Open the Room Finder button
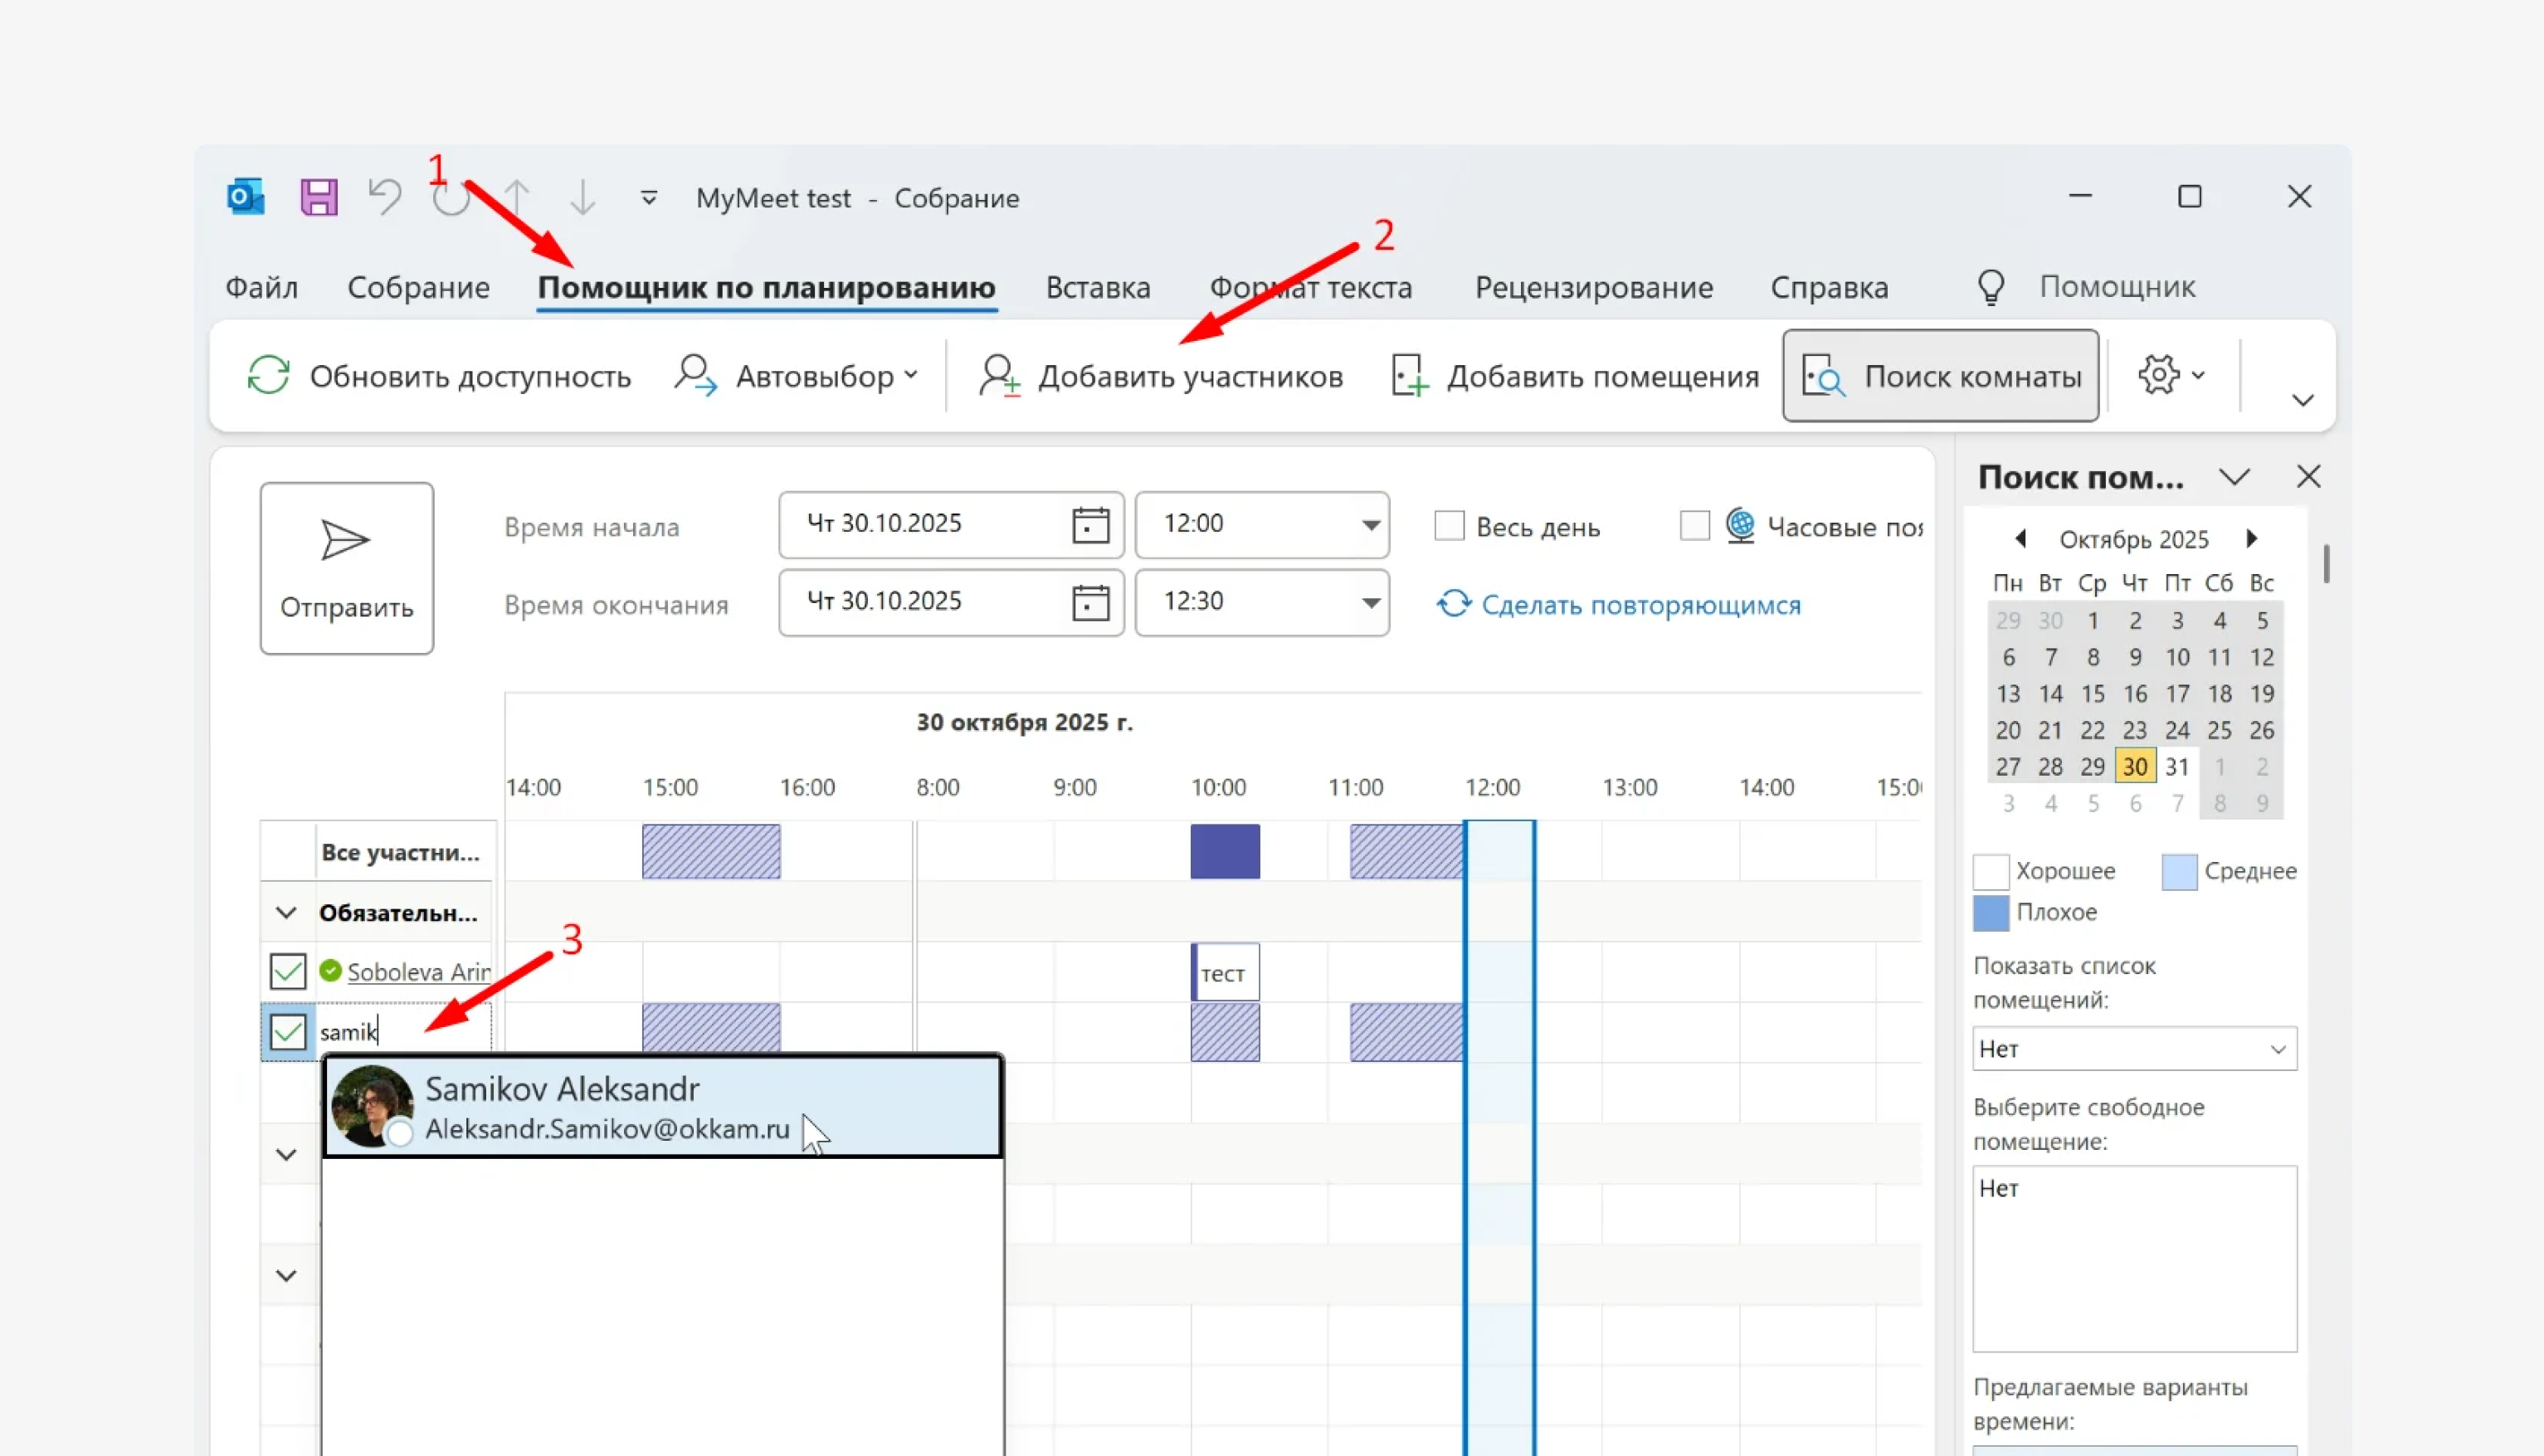 click(x=1940, y=376)
